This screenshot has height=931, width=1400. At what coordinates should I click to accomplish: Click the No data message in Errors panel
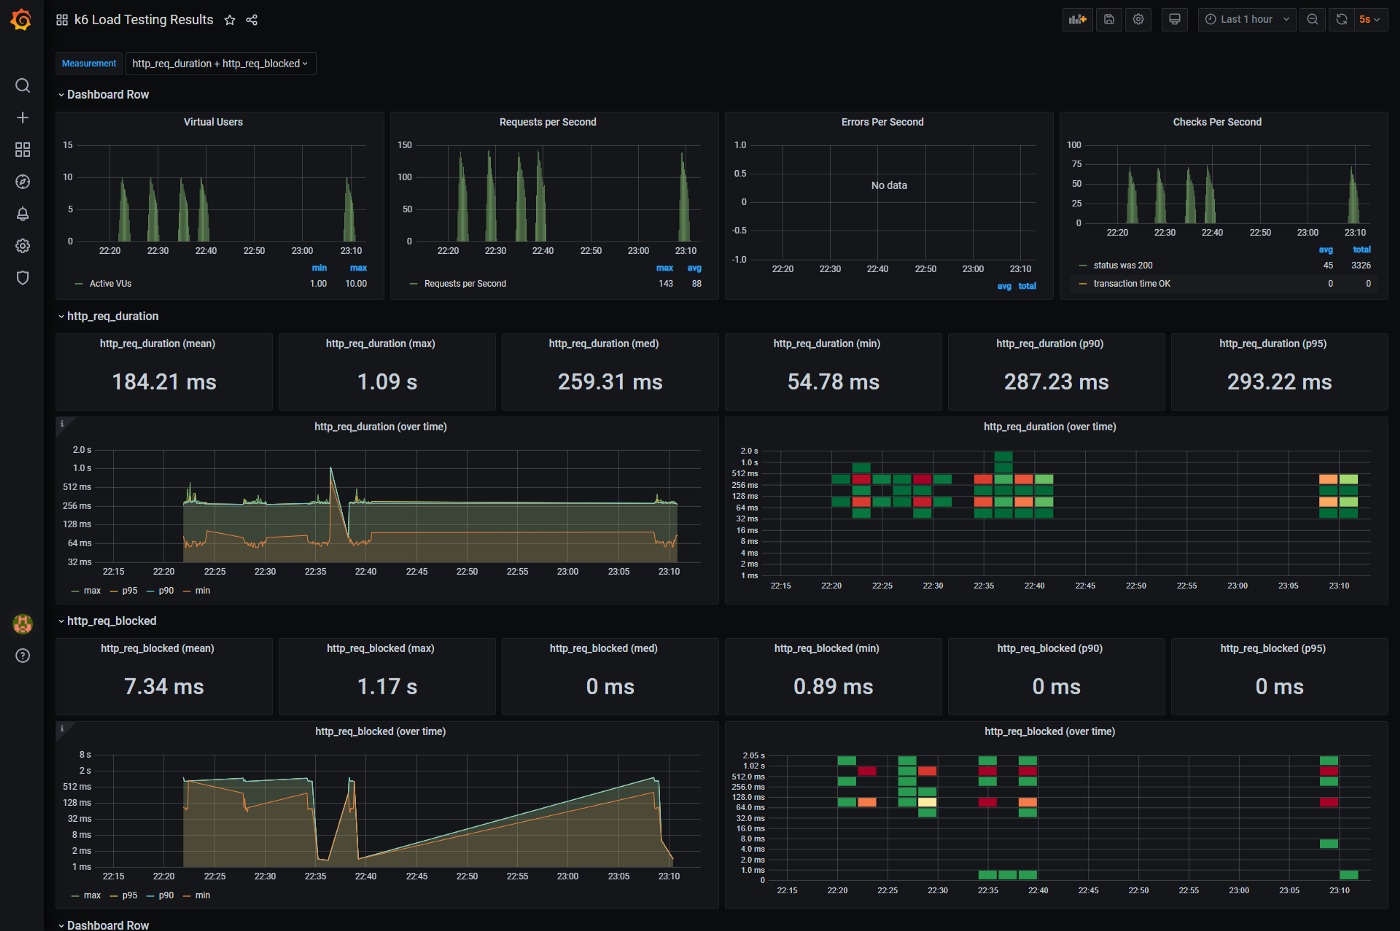click(x=889, y=186)
